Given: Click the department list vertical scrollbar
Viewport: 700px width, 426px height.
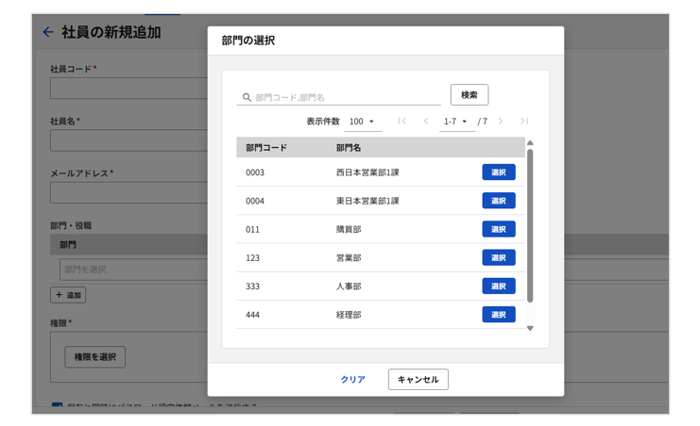Looking at the screenshot, I should click(x=530, y=226).
